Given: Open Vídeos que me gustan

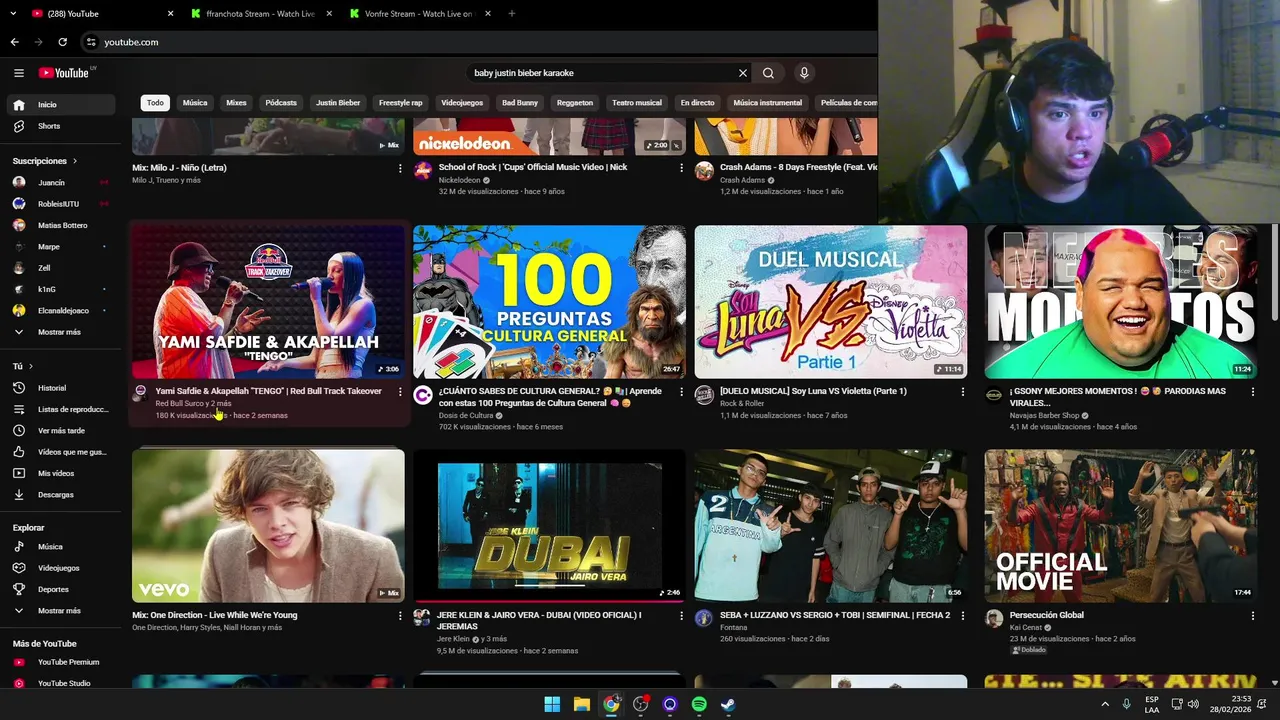Looking at the screenshot, I should tap(63, 452).
